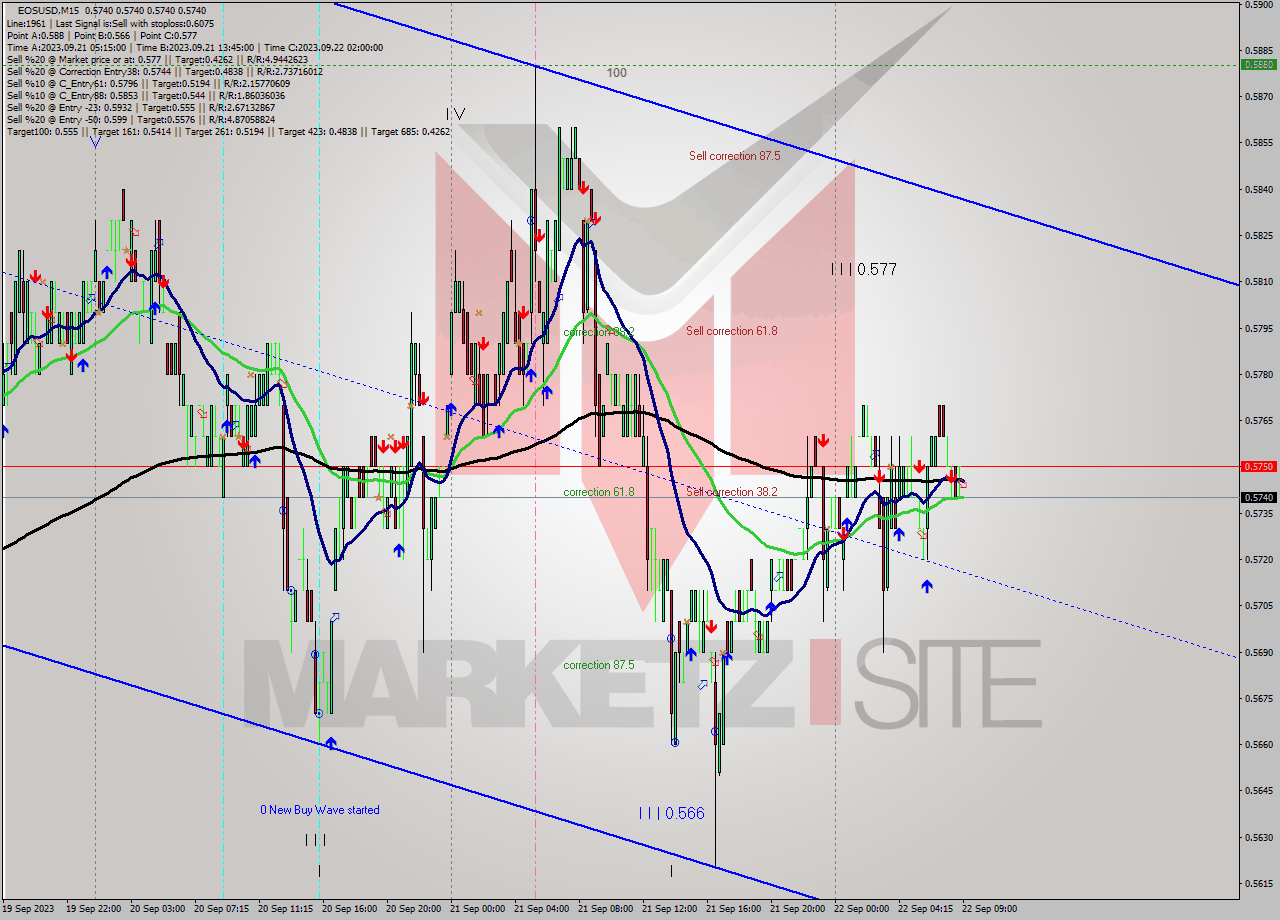Image resolution: width=1280 pixels, height=920 pixels.
Task: Click 0.5690 on the price axis
Action: tap(1258, 652)
